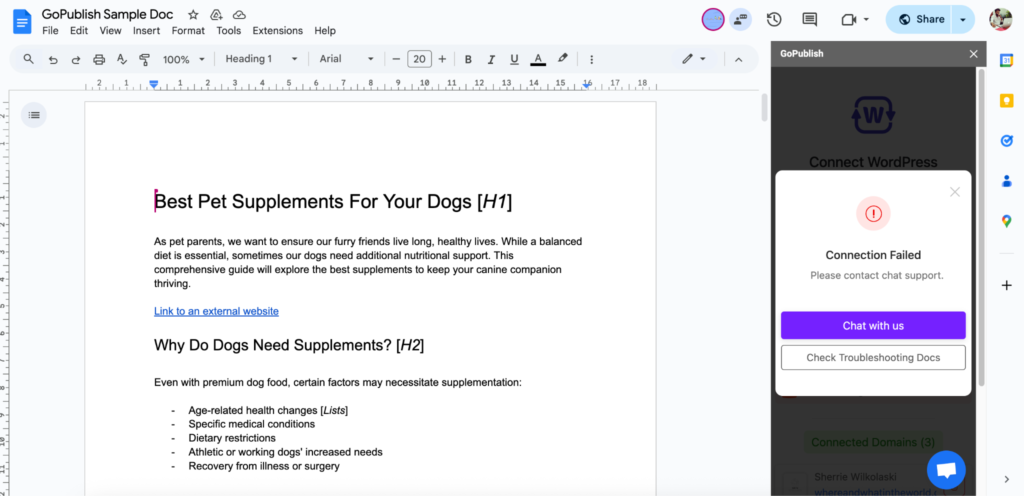Open the View menu

pos(110,31)
